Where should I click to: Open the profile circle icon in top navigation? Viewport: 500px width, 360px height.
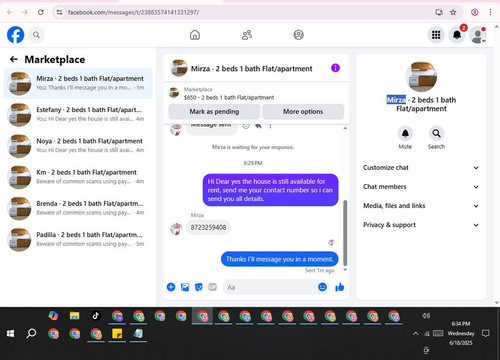tap(298, 35)
